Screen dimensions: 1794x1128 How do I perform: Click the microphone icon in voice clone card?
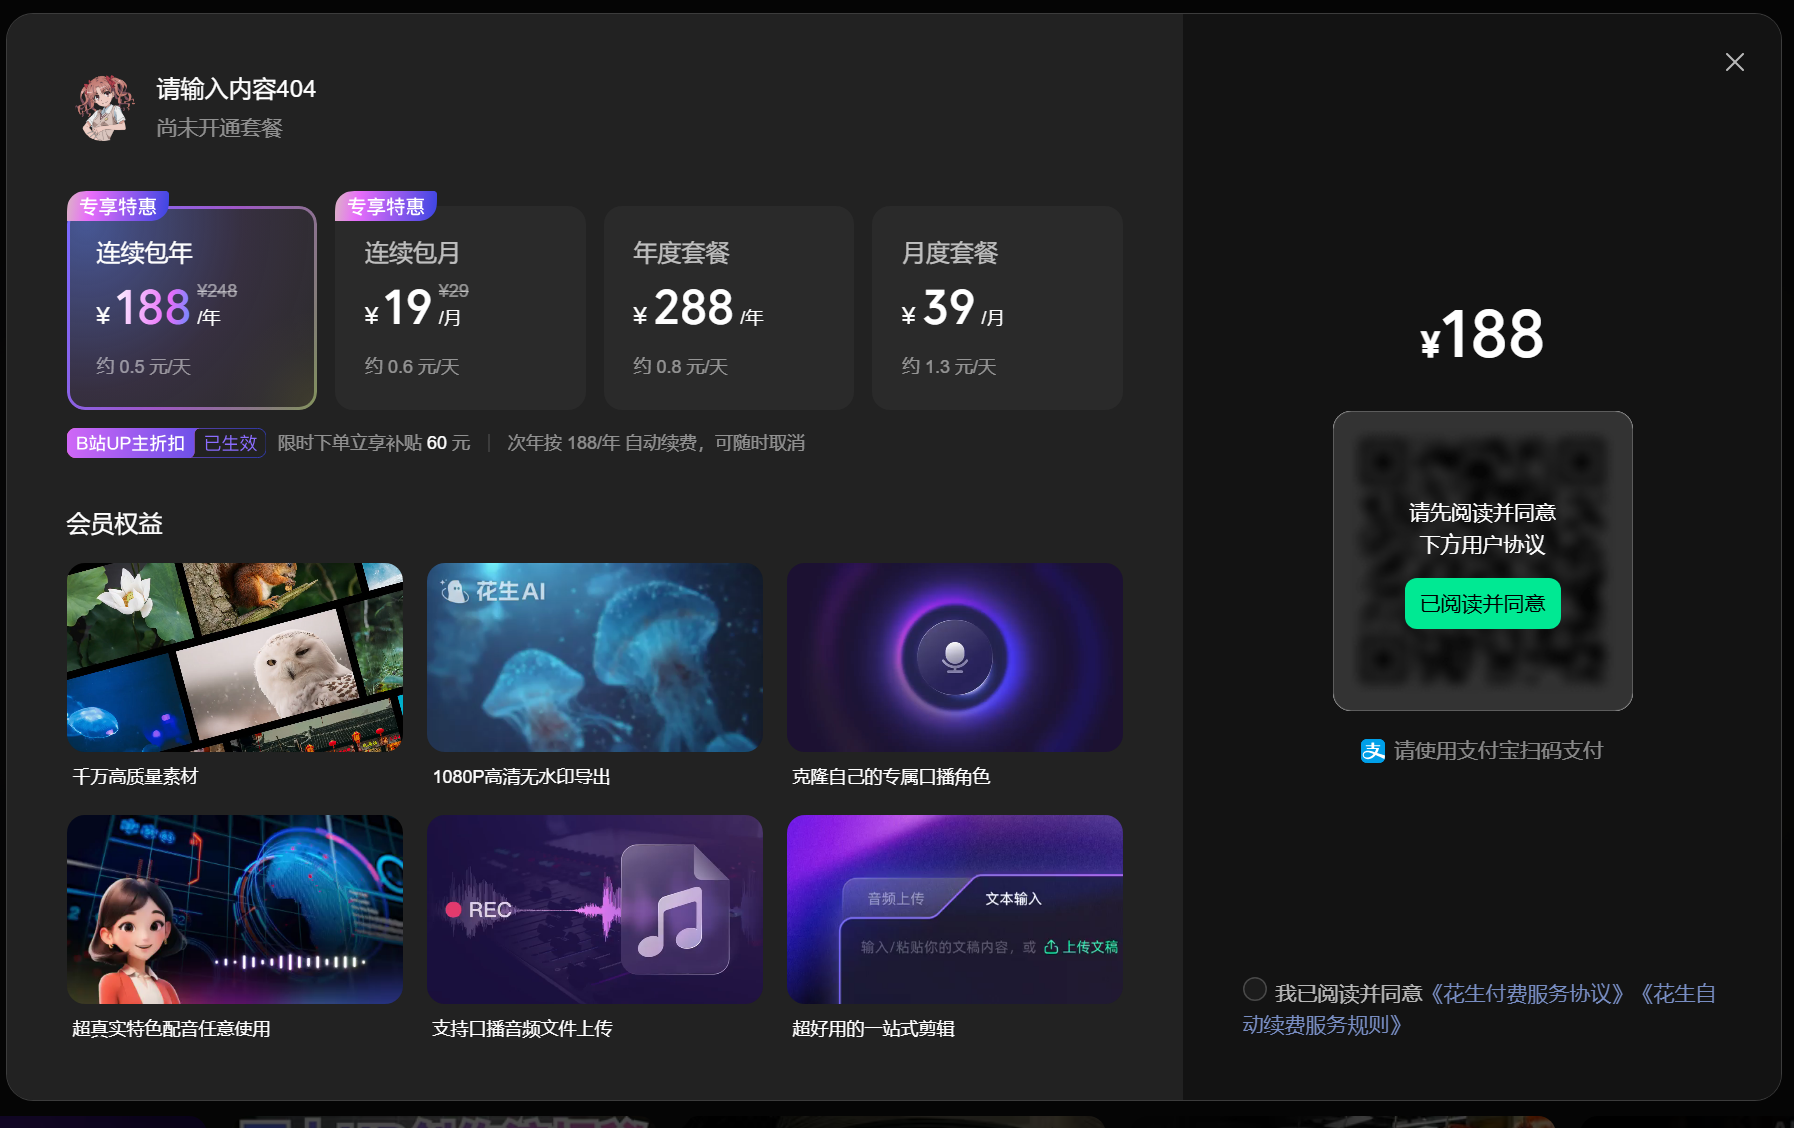[955, 657]
